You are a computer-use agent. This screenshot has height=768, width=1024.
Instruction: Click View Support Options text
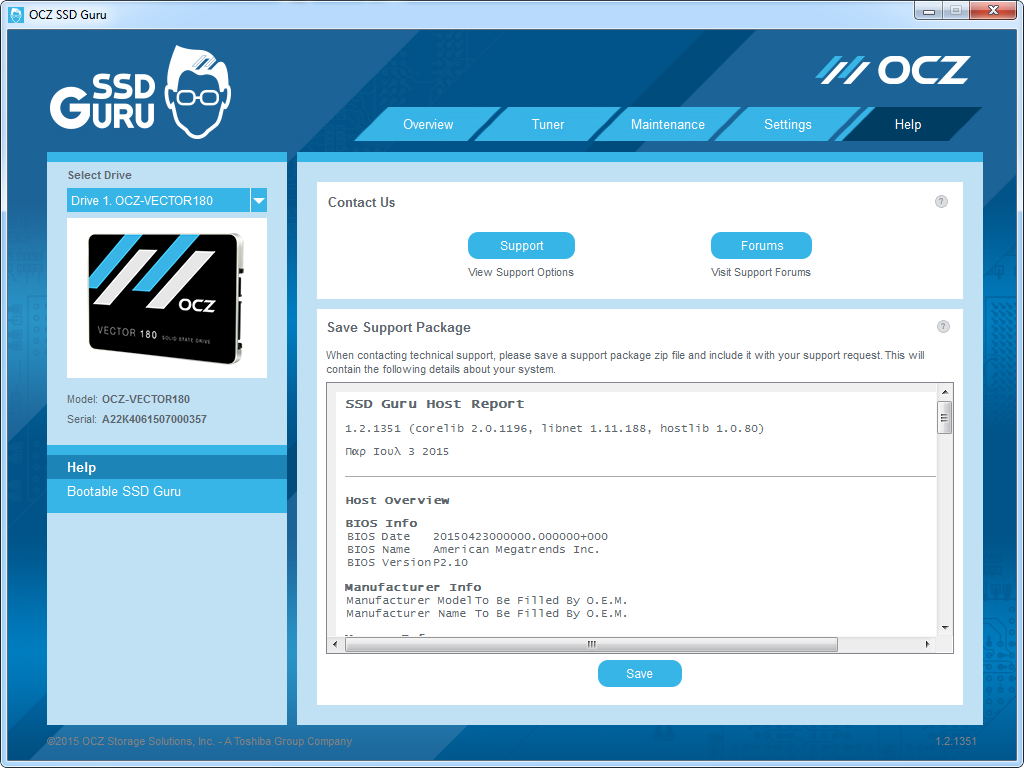click(x=520, y=272)
